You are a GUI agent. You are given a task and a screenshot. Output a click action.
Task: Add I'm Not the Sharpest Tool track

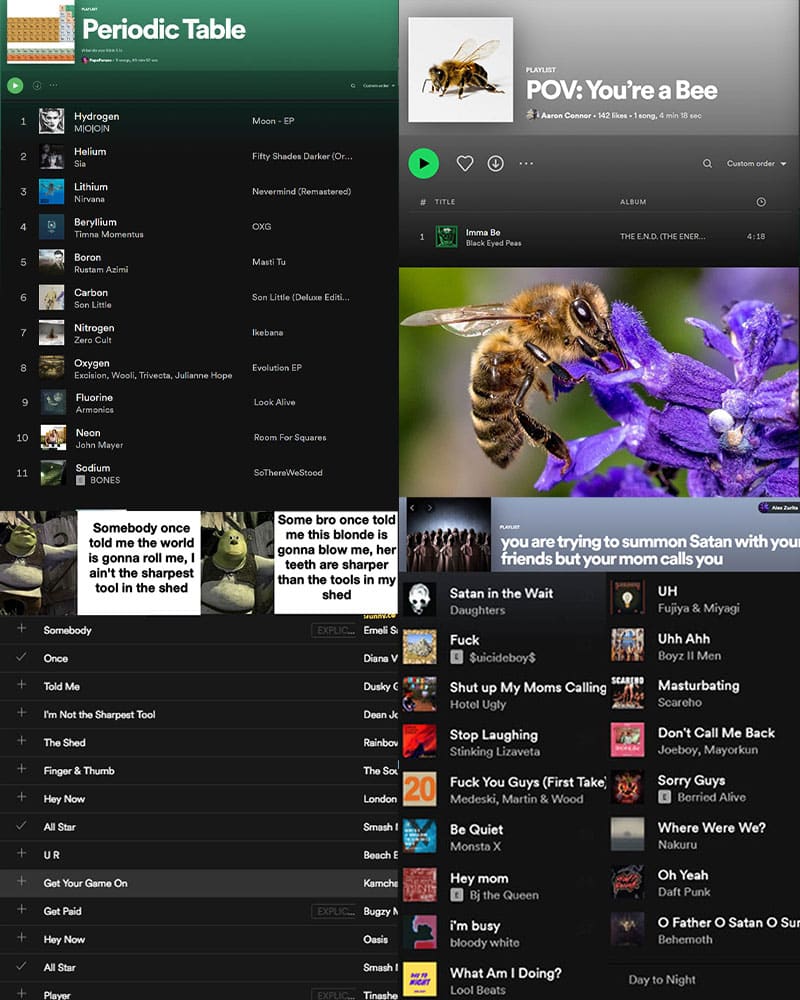(x=22, y=713)
